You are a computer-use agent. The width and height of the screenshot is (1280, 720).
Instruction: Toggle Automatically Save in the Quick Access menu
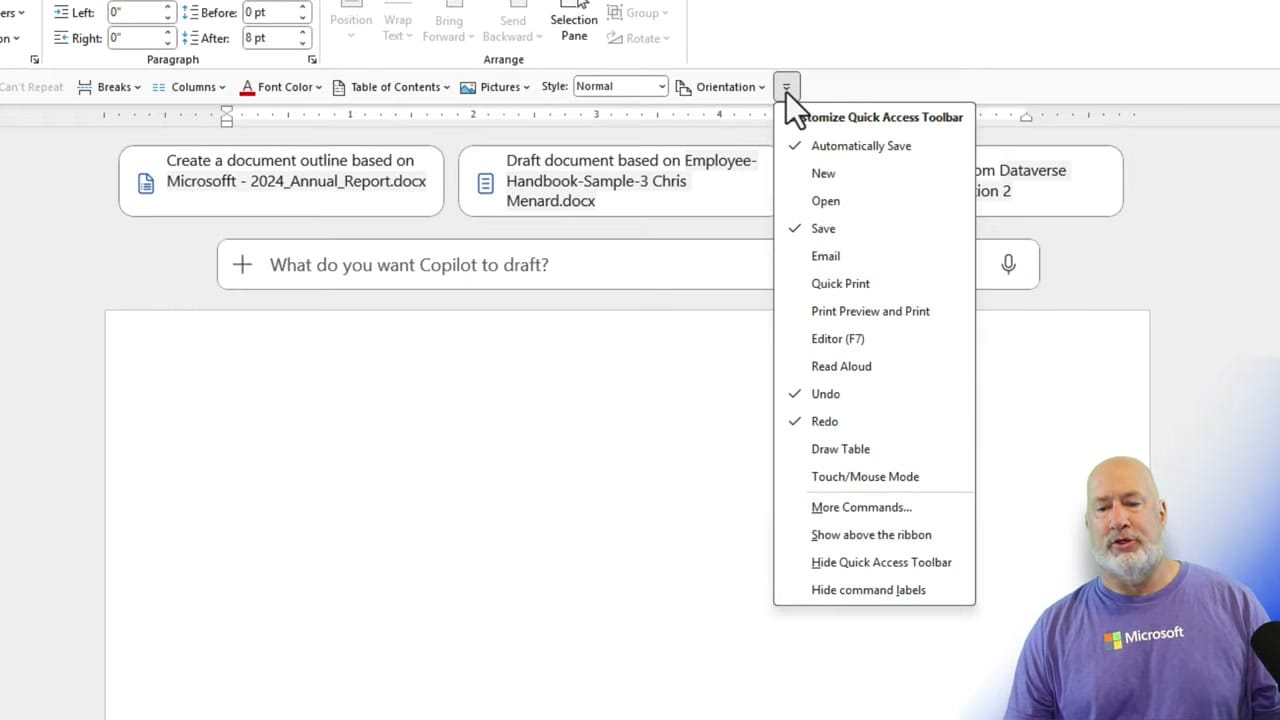[860, 146]
